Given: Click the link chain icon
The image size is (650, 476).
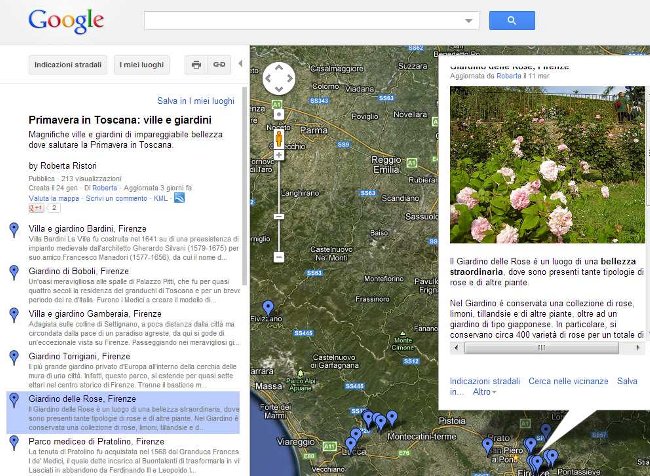Looking at the screenshot, I should pos(219,65).
